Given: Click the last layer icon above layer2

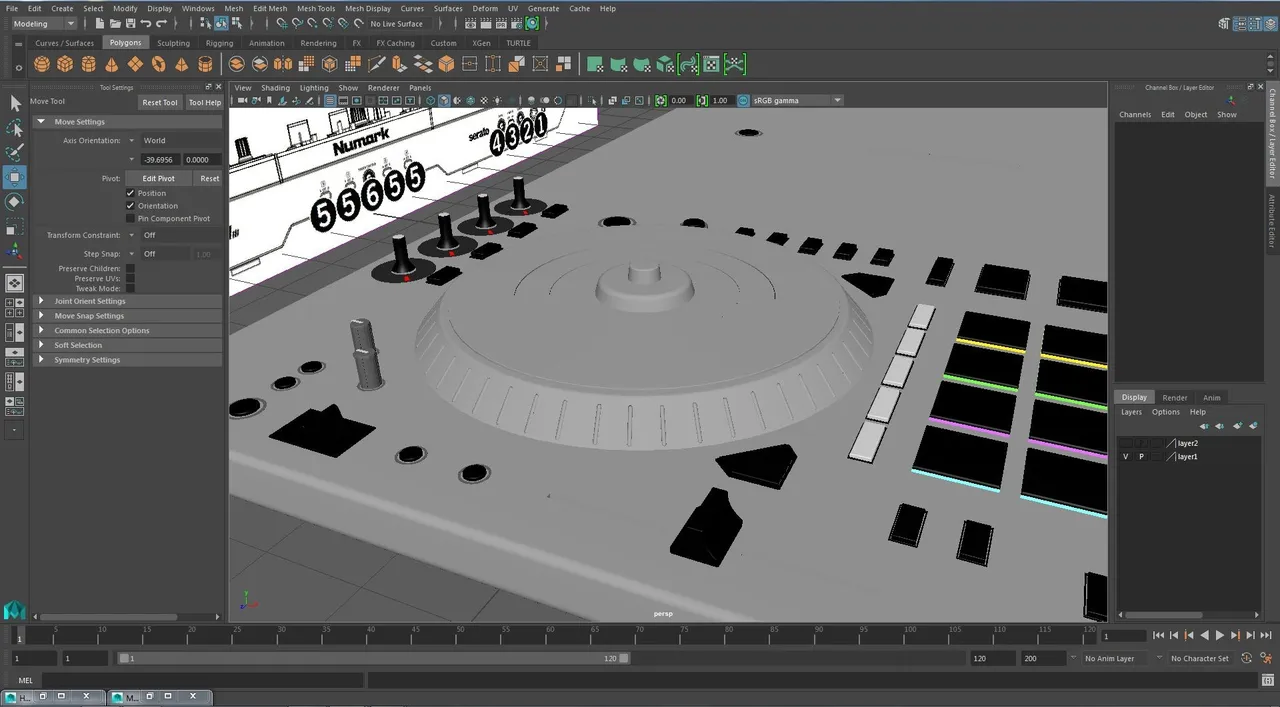Looking at the screenshot, I should pos(1253,426).
